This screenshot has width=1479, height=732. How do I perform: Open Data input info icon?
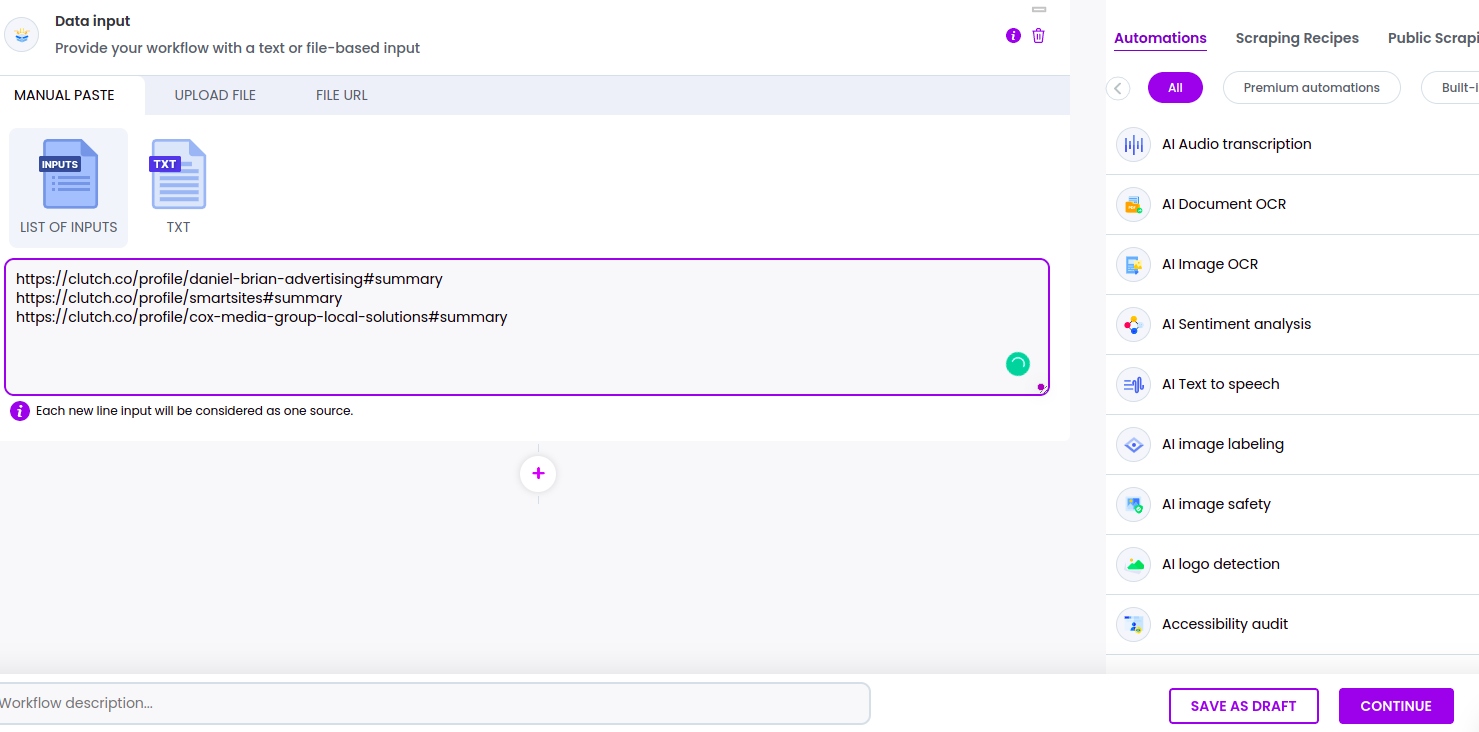click(x=1013, y=36)
